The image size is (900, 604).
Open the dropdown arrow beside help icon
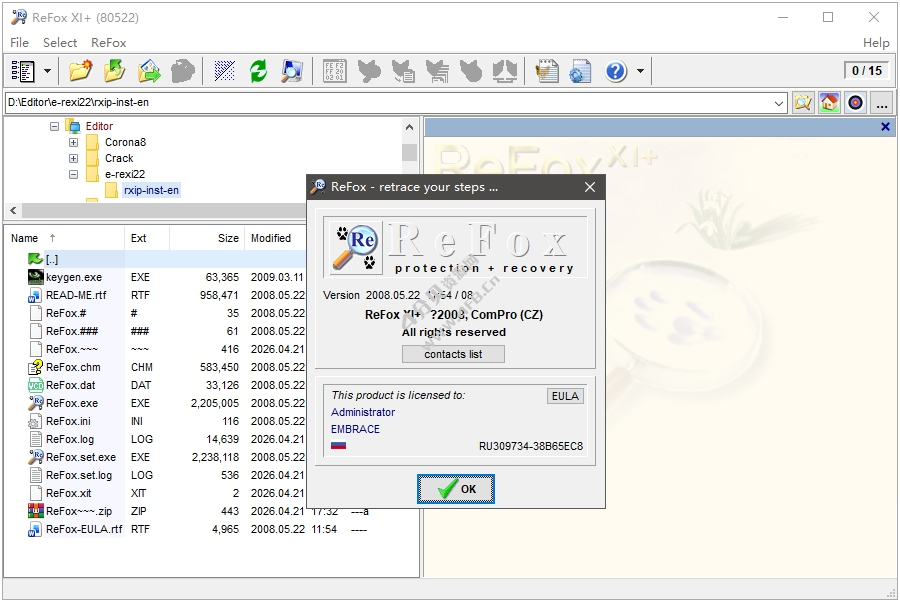(x=641, y=71)
